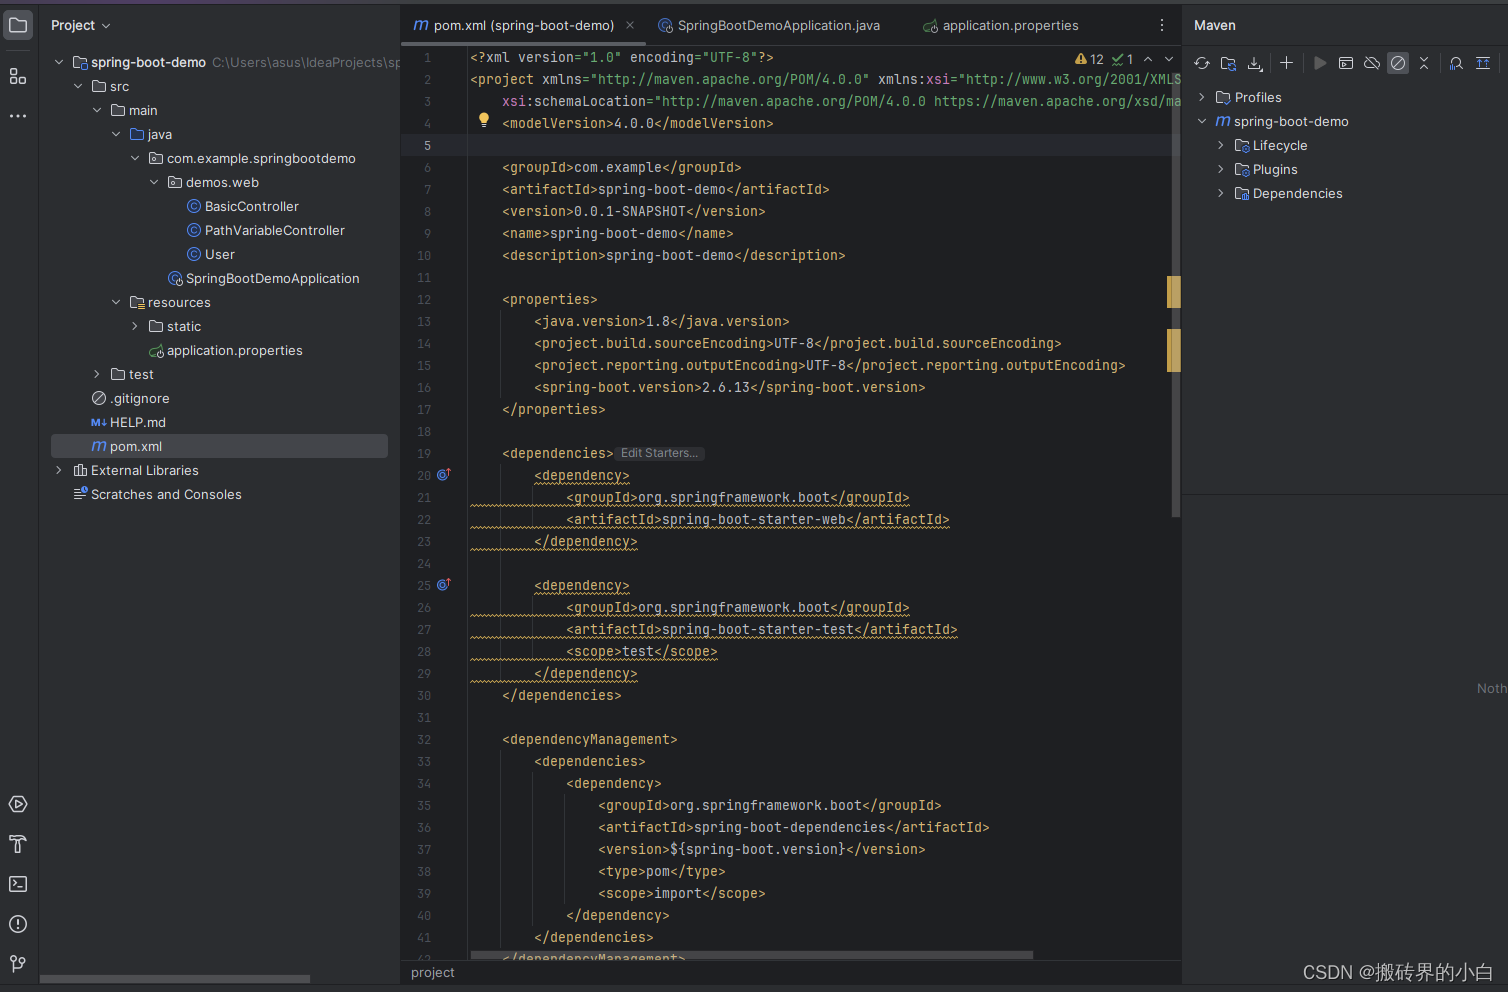Click the Project panel horizontal scrollbar
The image size is (1508, 992).
(x=175, y=979)
